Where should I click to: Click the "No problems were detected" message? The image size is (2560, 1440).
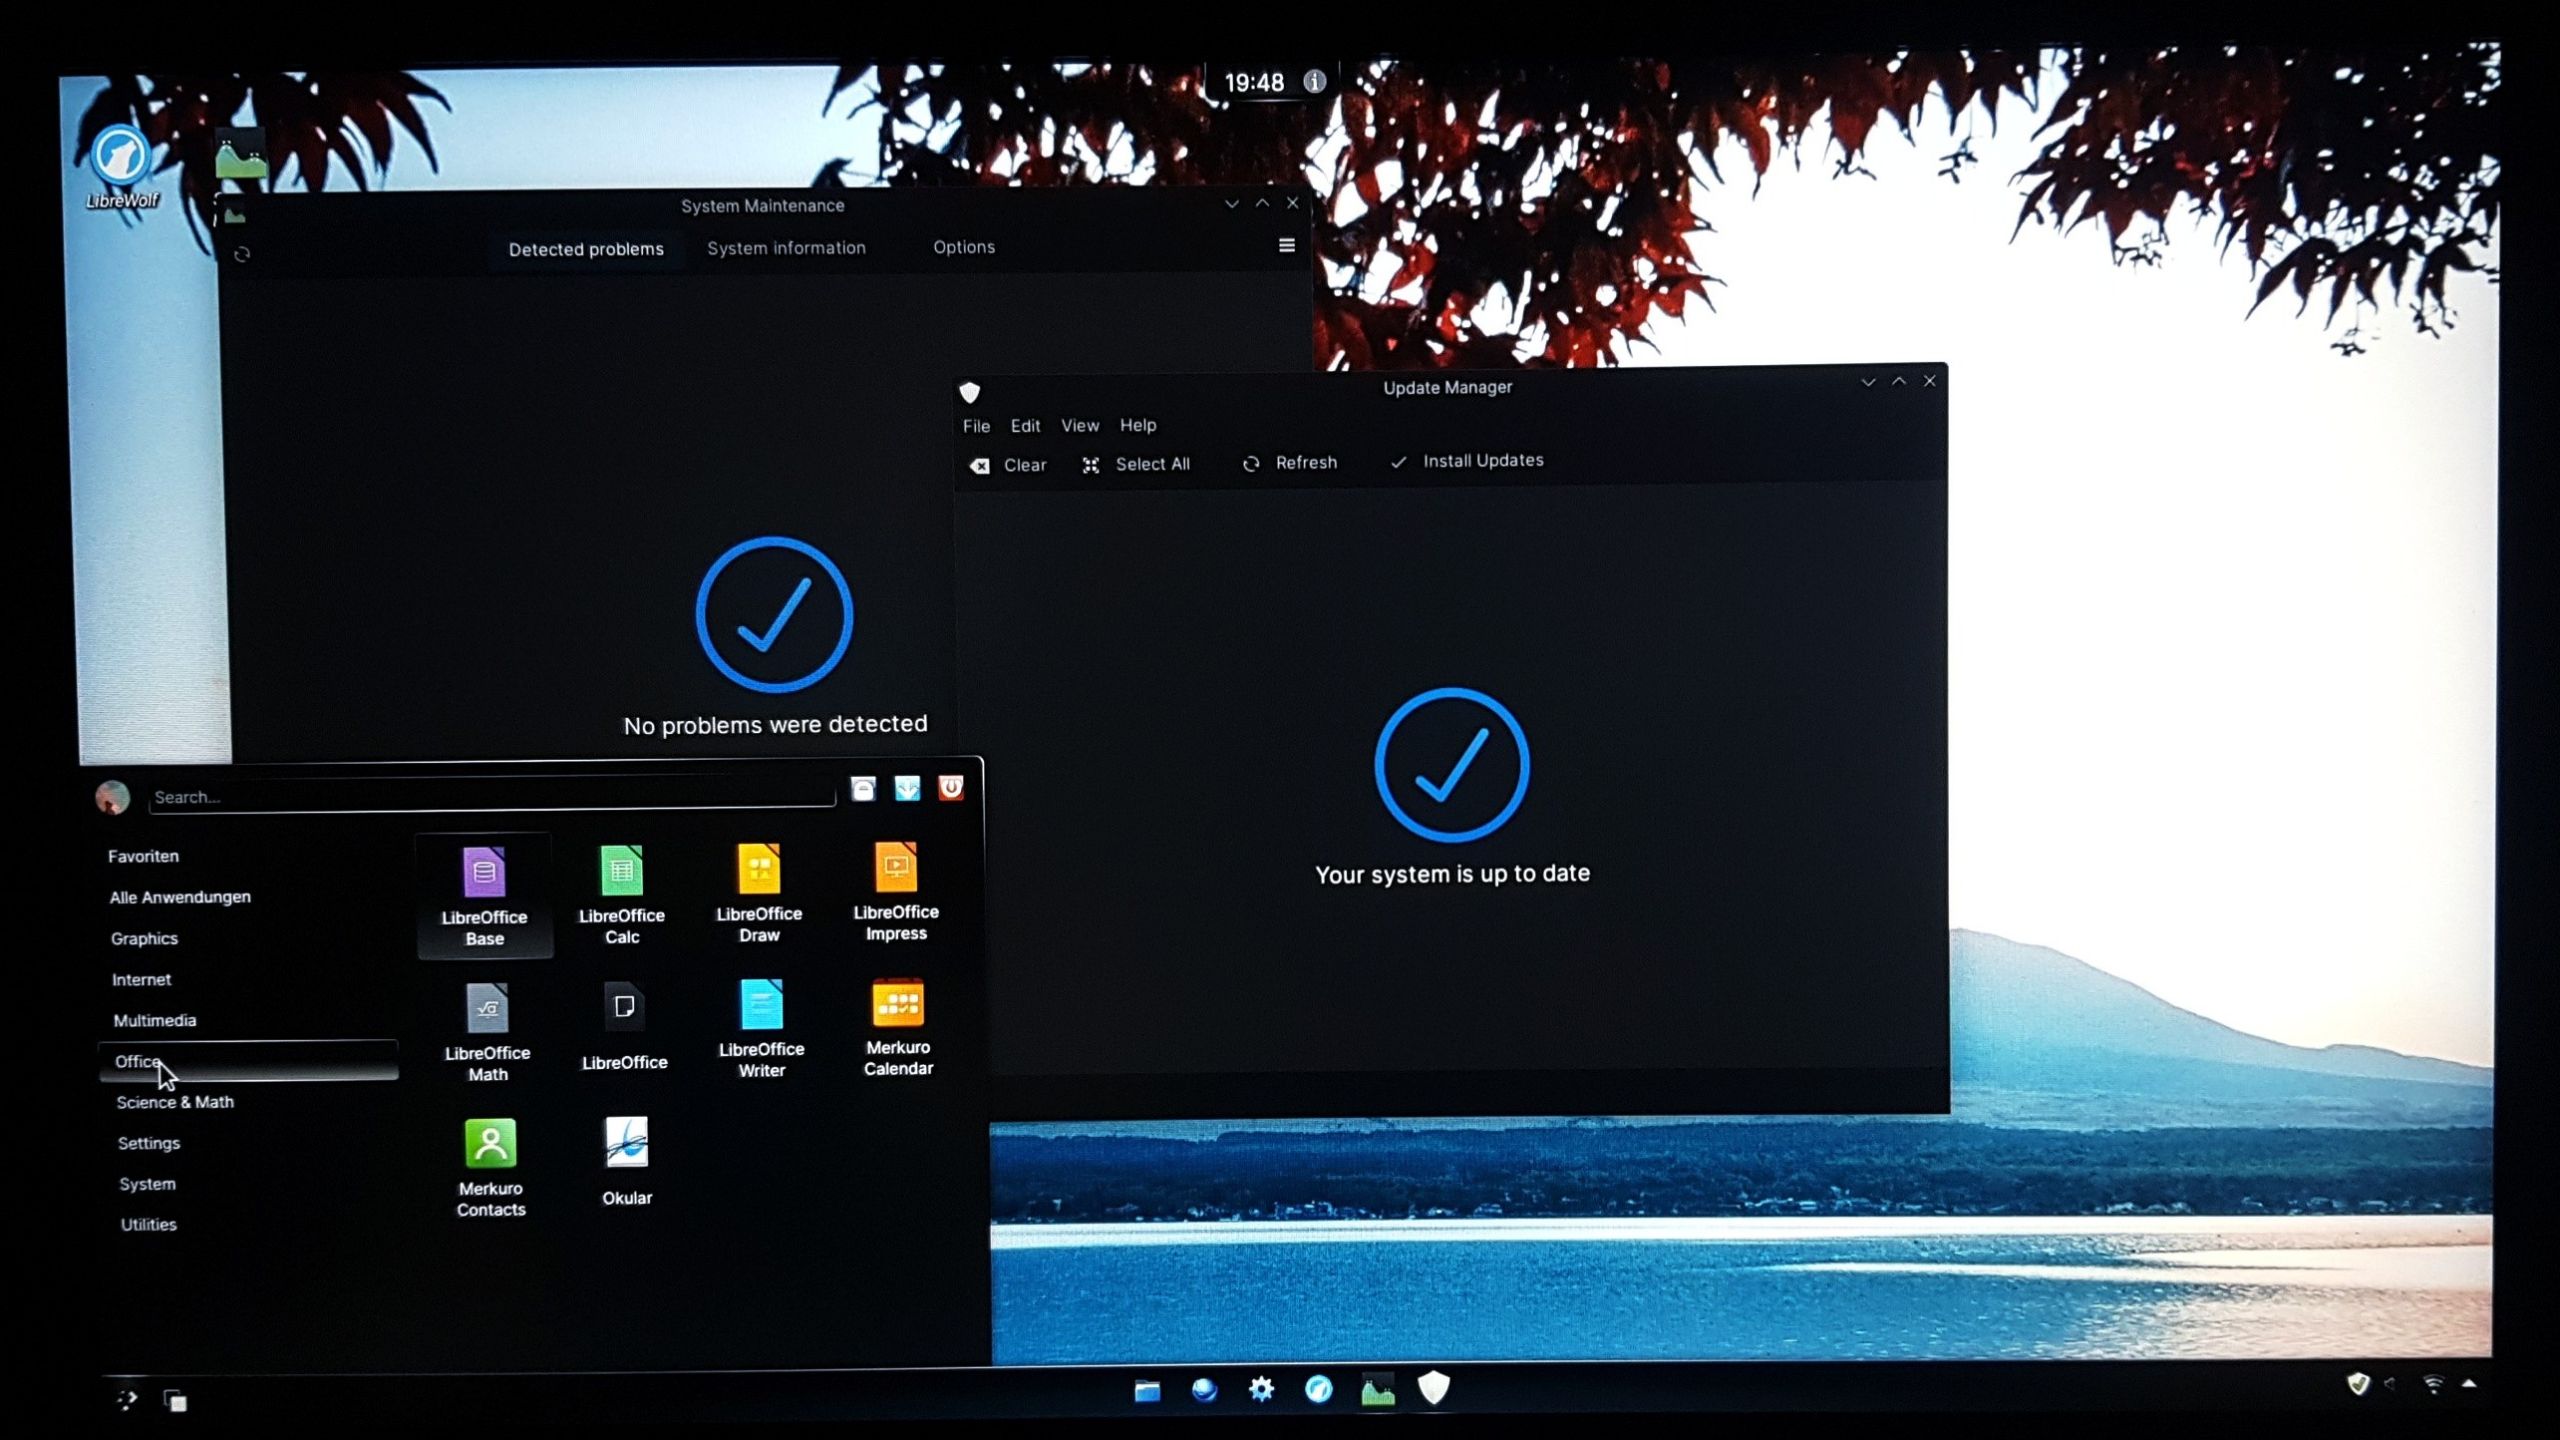pos(775,724)
